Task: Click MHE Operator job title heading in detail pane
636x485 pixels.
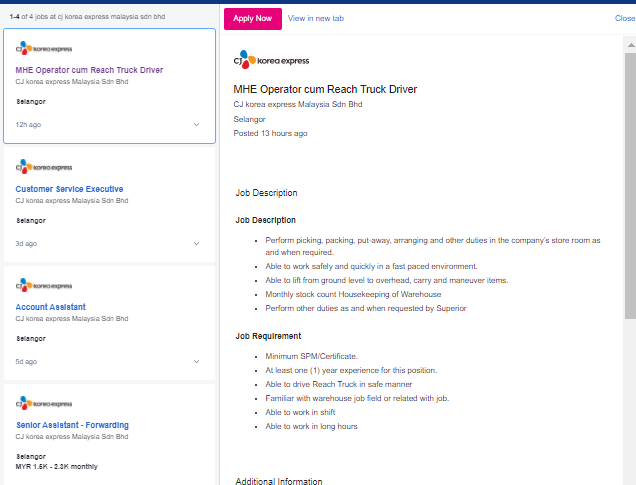Action: pyautogui.click(x=325, y=89)
